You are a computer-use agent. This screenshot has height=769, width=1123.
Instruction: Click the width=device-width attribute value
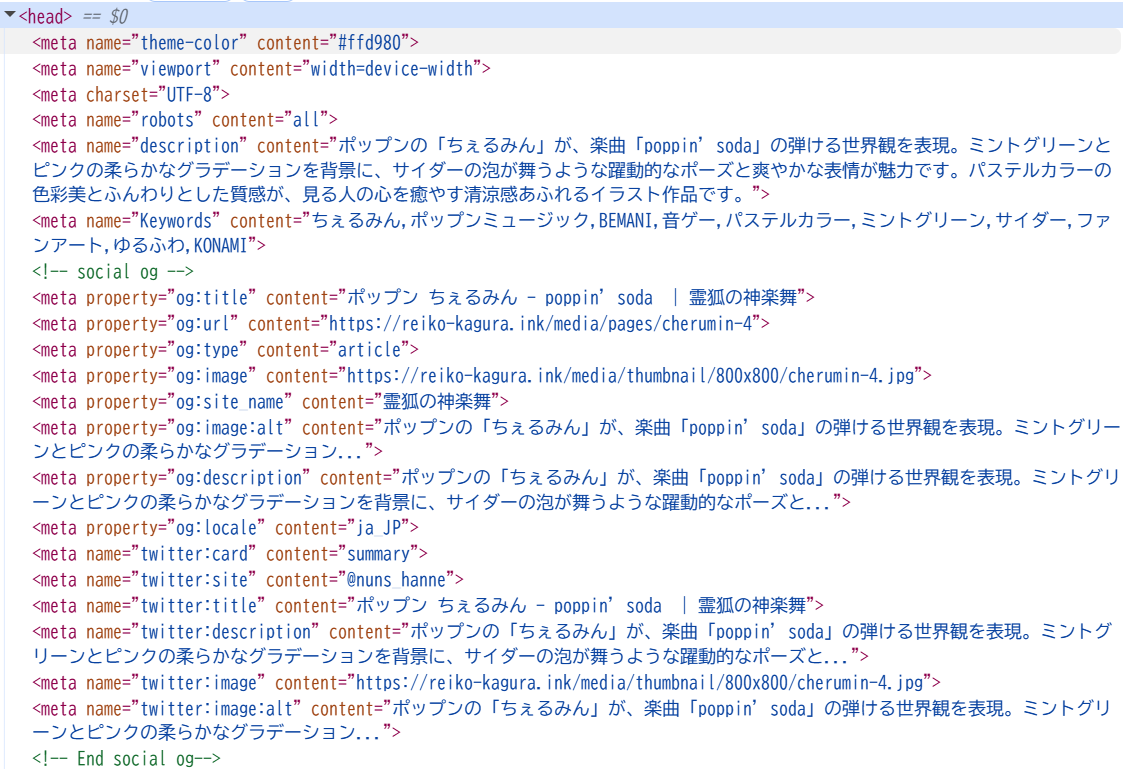pos(392,69)
